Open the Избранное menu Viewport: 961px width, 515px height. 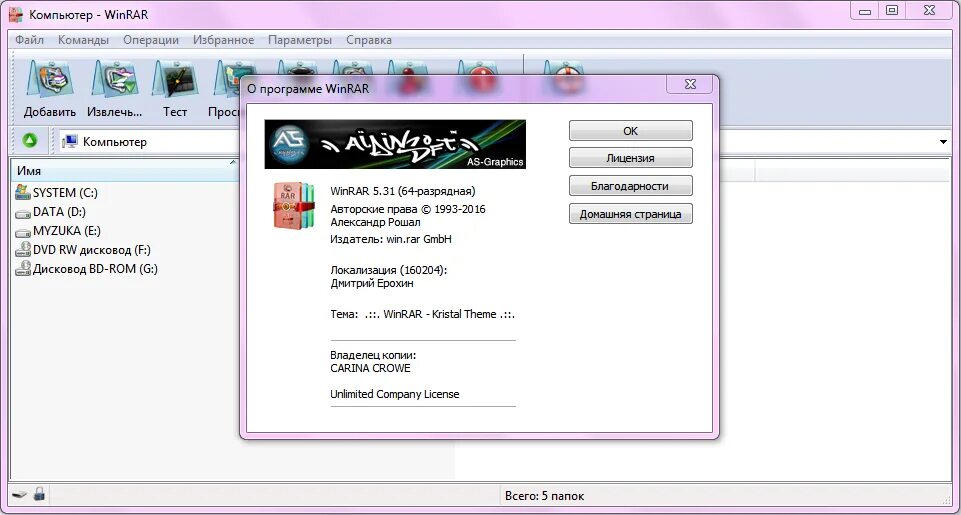224,40
